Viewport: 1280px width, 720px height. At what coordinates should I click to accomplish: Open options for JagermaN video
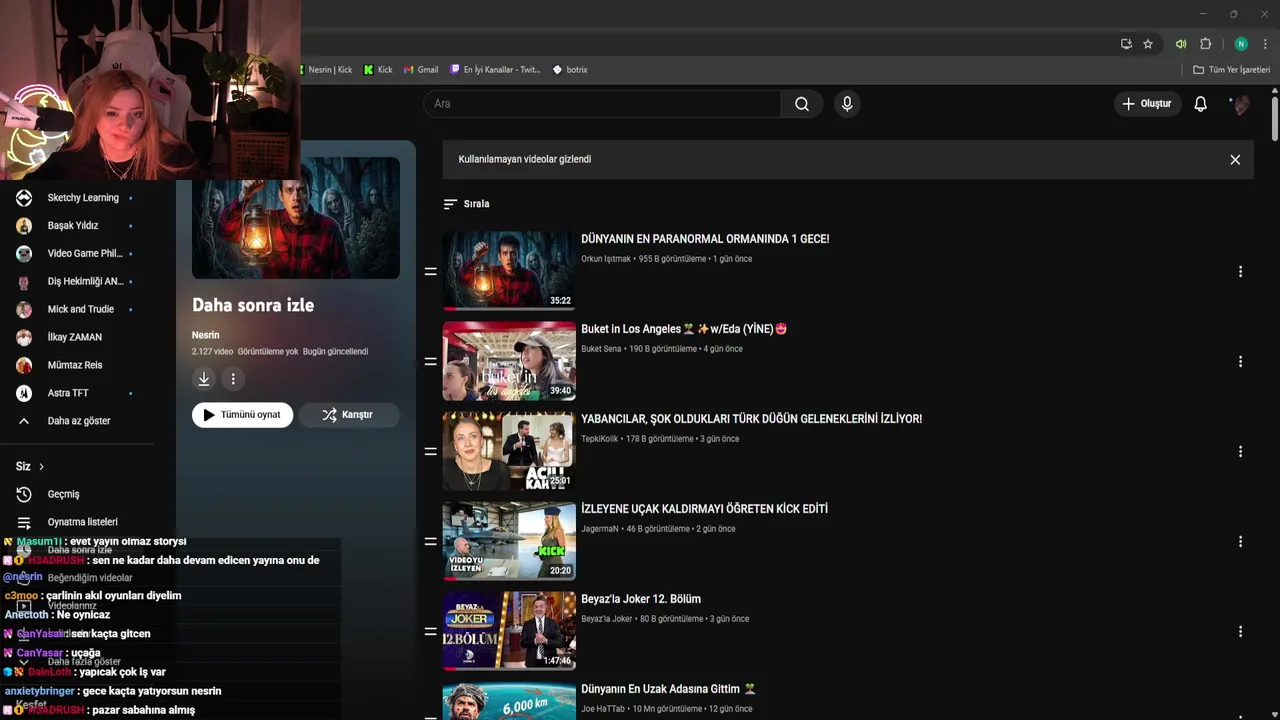click(1240, 542)
